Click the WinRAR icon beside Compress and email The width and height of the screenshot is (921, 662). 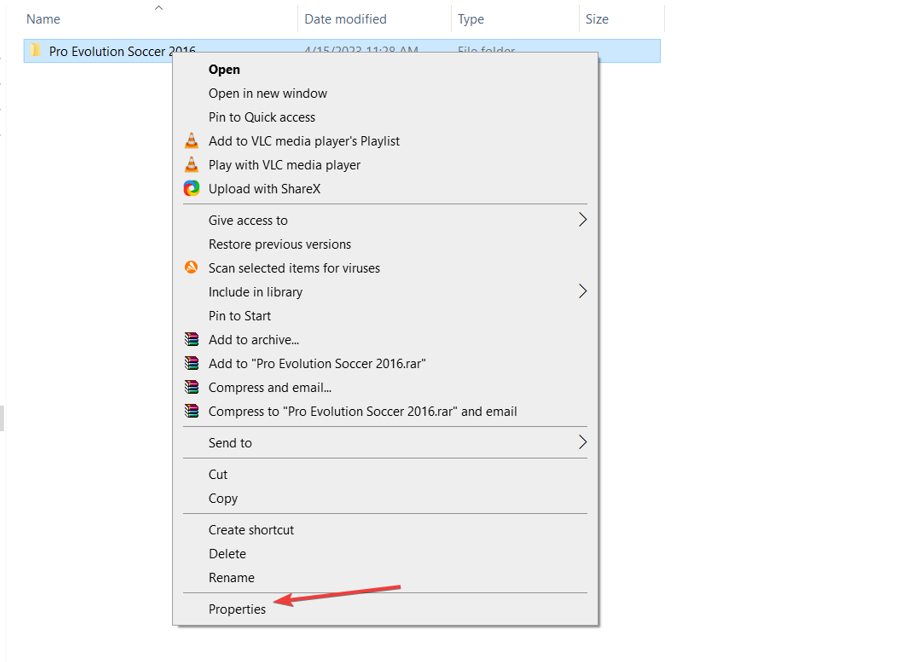(191, 387)
